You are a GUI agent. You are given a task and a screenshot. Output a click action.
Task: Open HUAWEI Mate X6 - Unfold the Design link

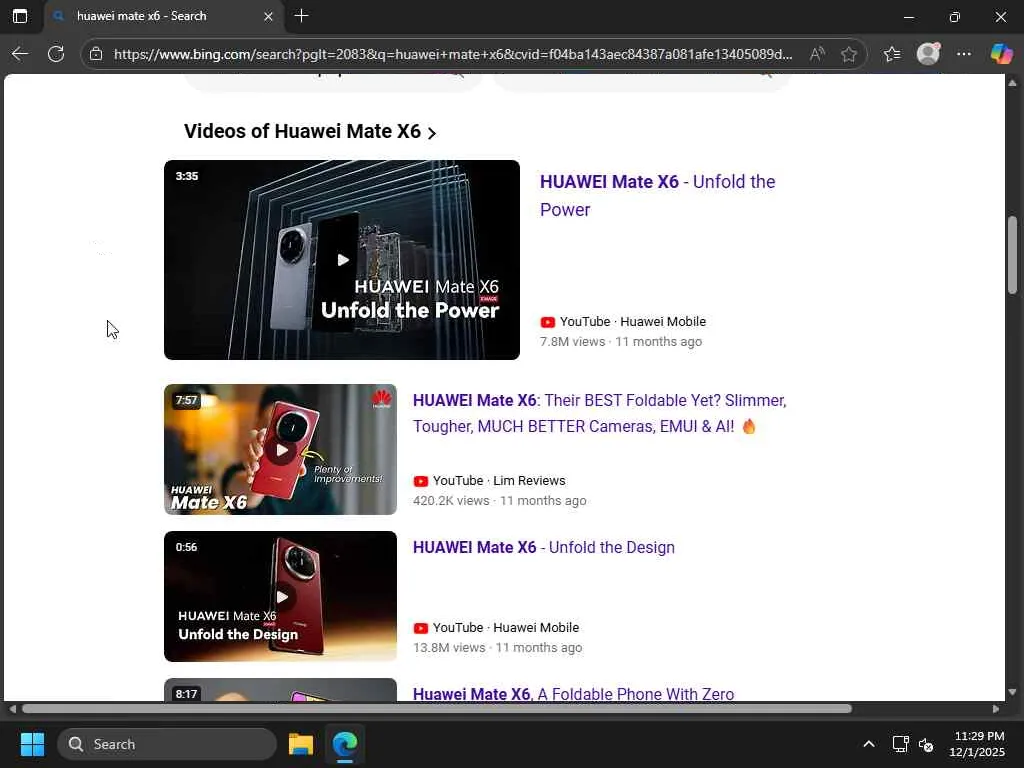tap(543, 547)
